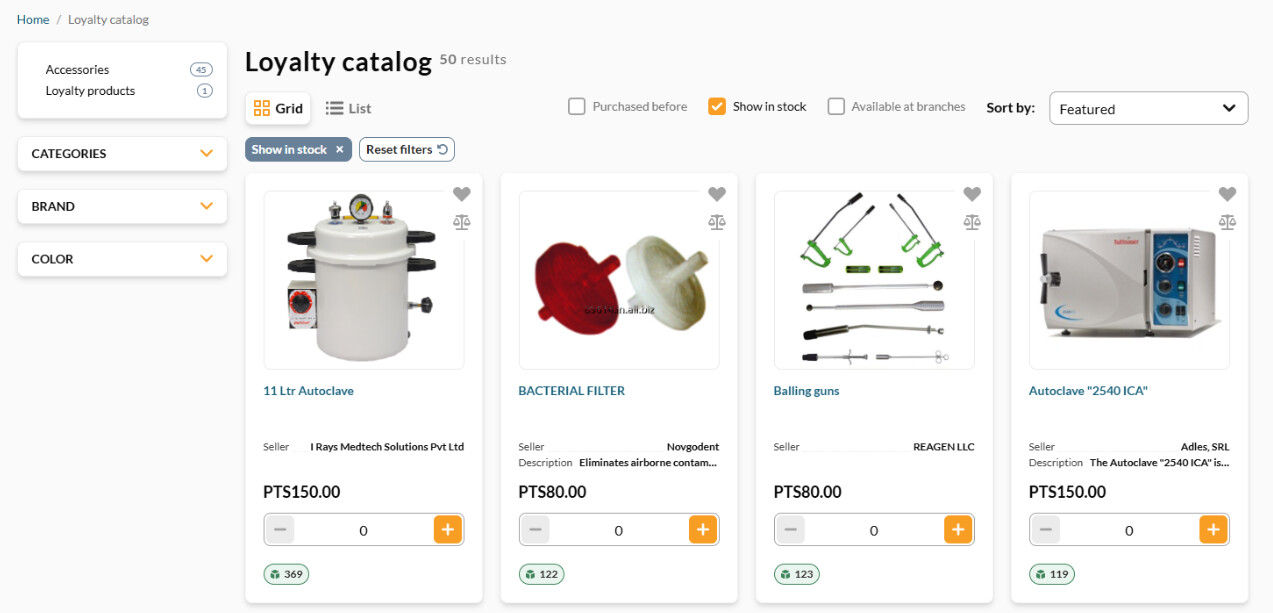Uncheck Show in stock checkbox
Screen dimensions: 1273x613
click(717, 106)
